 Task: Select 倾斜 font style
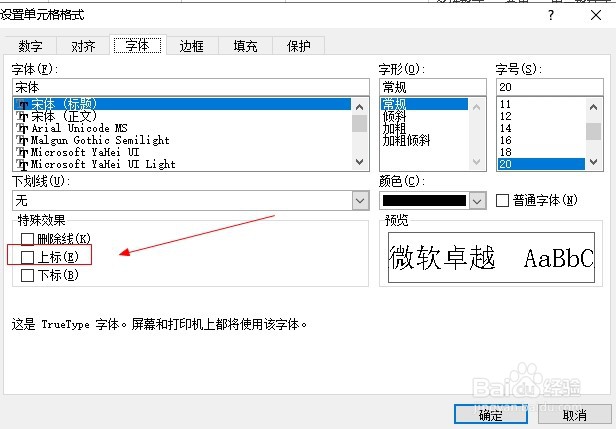tap(424, 116)
